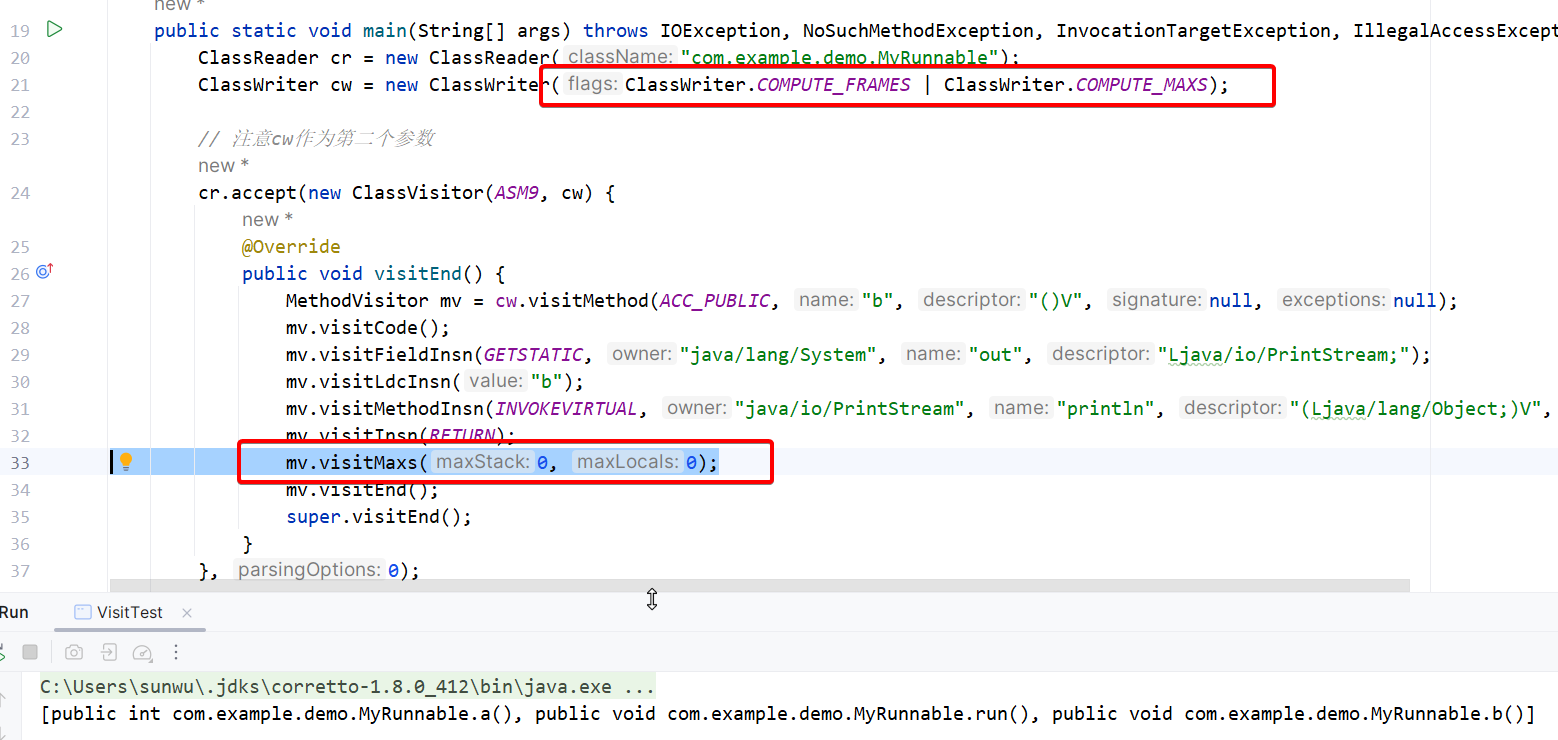Toggle breakpoint at line number 34

[20, 490]
